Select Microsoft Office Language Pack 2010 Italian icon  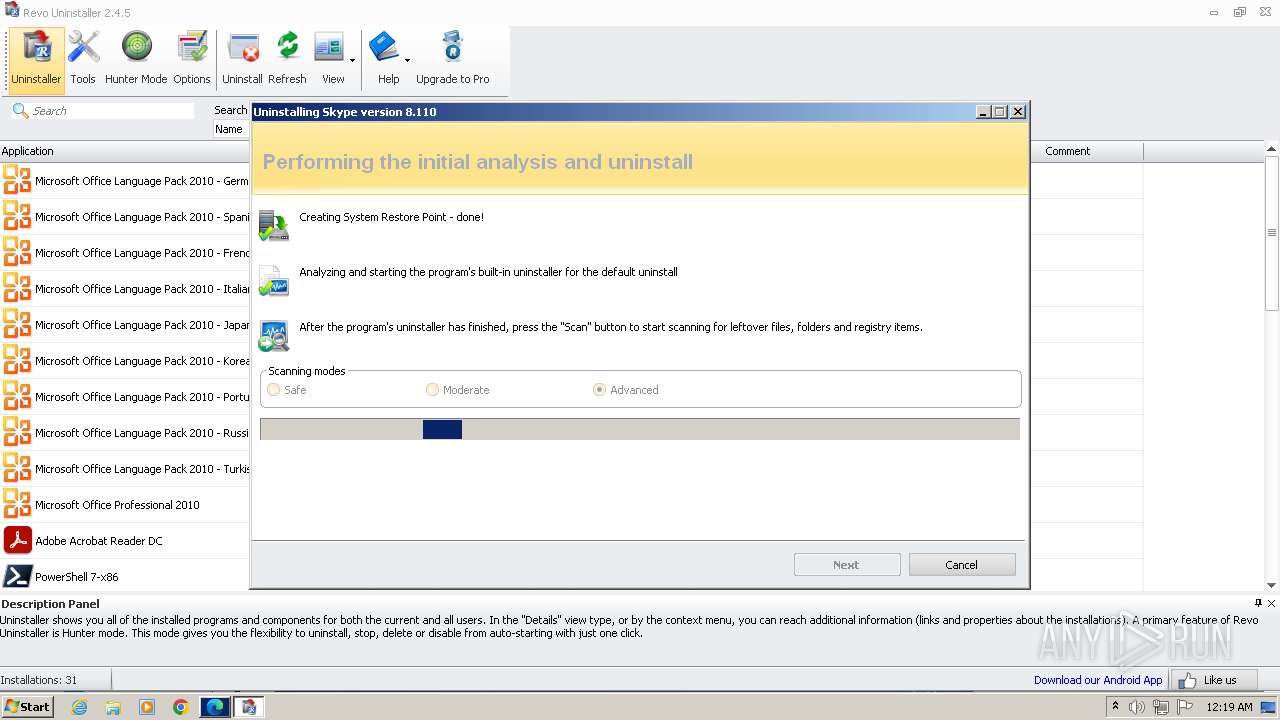tap(17, 288)
